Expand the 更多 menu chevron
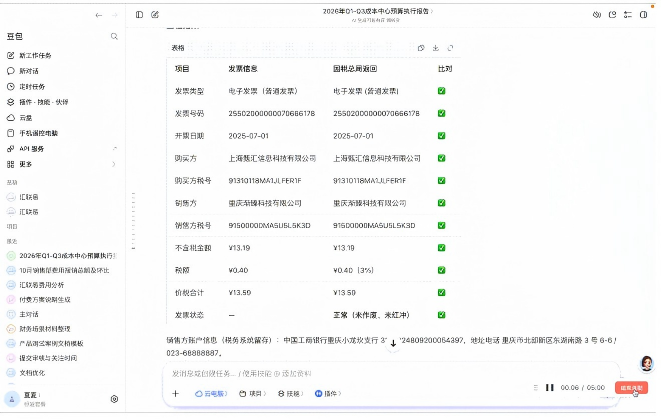This screenshot has height=419, width=661. [x=114, y=164]
